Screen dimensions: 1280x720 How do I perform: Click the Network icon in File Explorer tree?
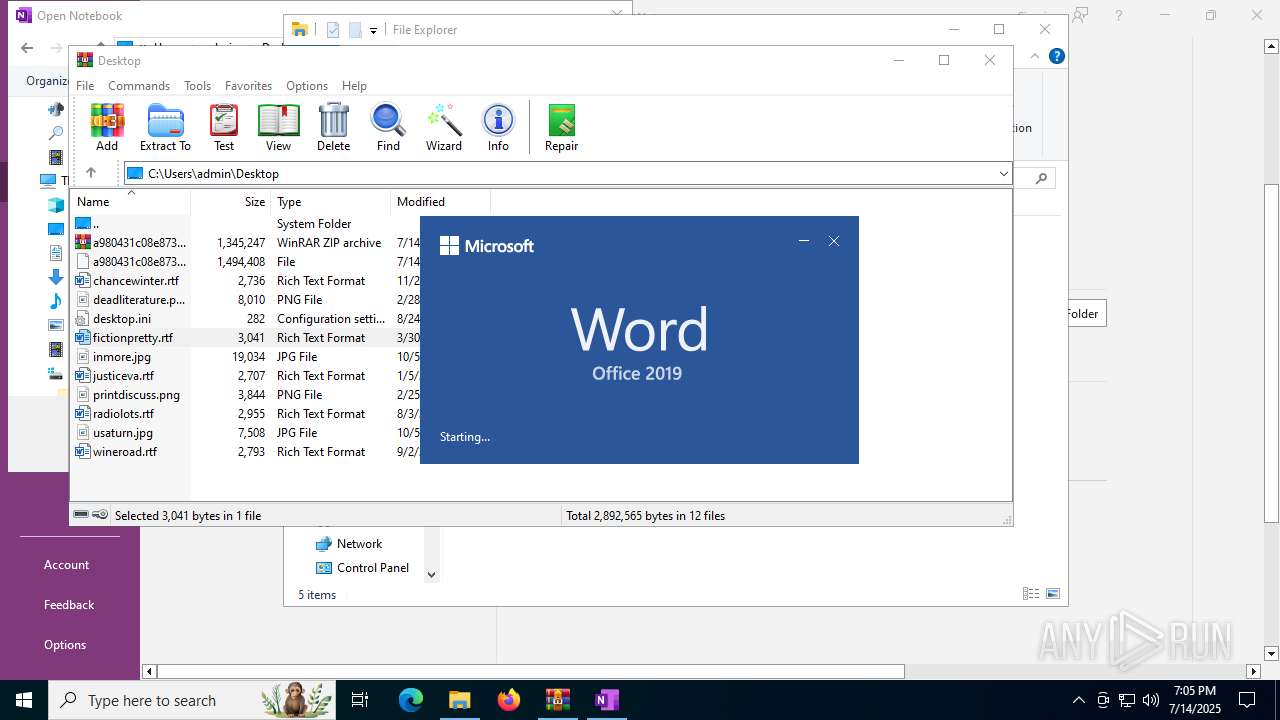323,544
